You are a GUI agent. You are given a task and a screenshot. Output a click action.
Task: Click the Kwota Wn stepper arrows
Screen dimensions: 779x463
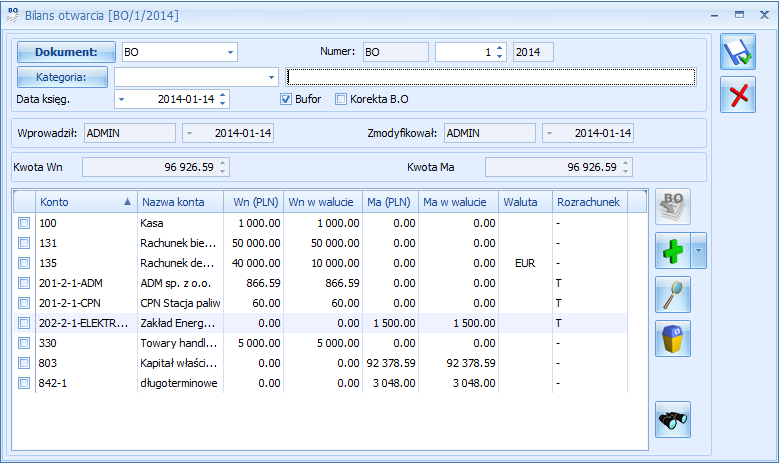(x=223, y=167)
